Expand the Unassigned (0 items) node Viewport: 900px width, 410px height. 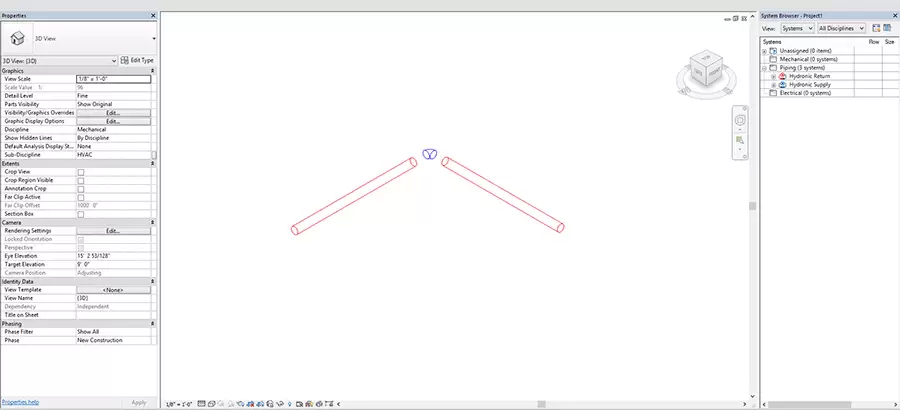click(x=765, y=51)
